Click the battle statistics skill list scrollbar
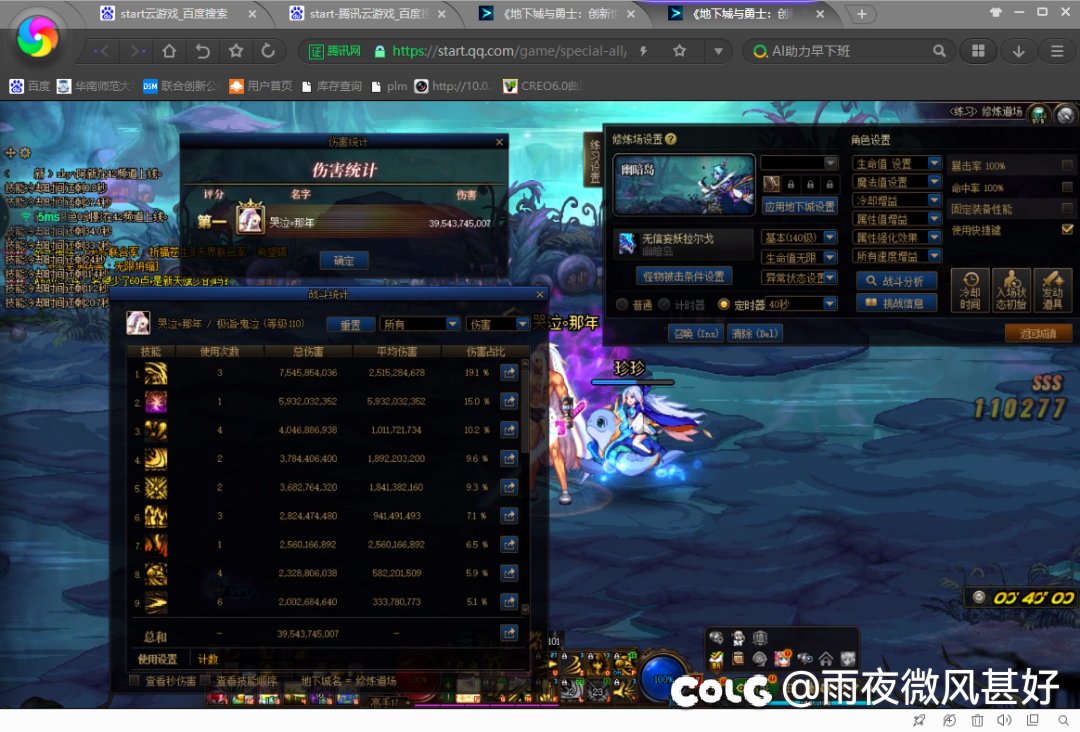Viewport: 1080px width, 732px height. (x=525, y=485)
